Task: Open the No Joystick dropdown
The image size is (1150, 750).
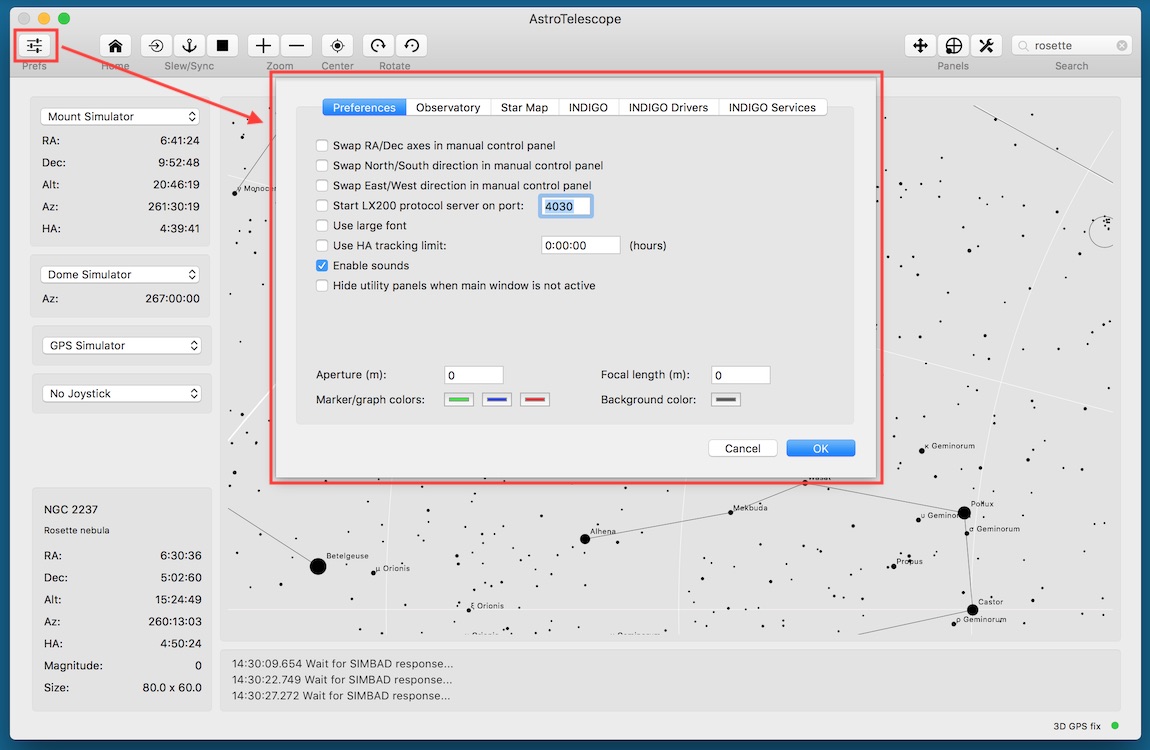Action: pyautogui.click(x=122, y=394)
